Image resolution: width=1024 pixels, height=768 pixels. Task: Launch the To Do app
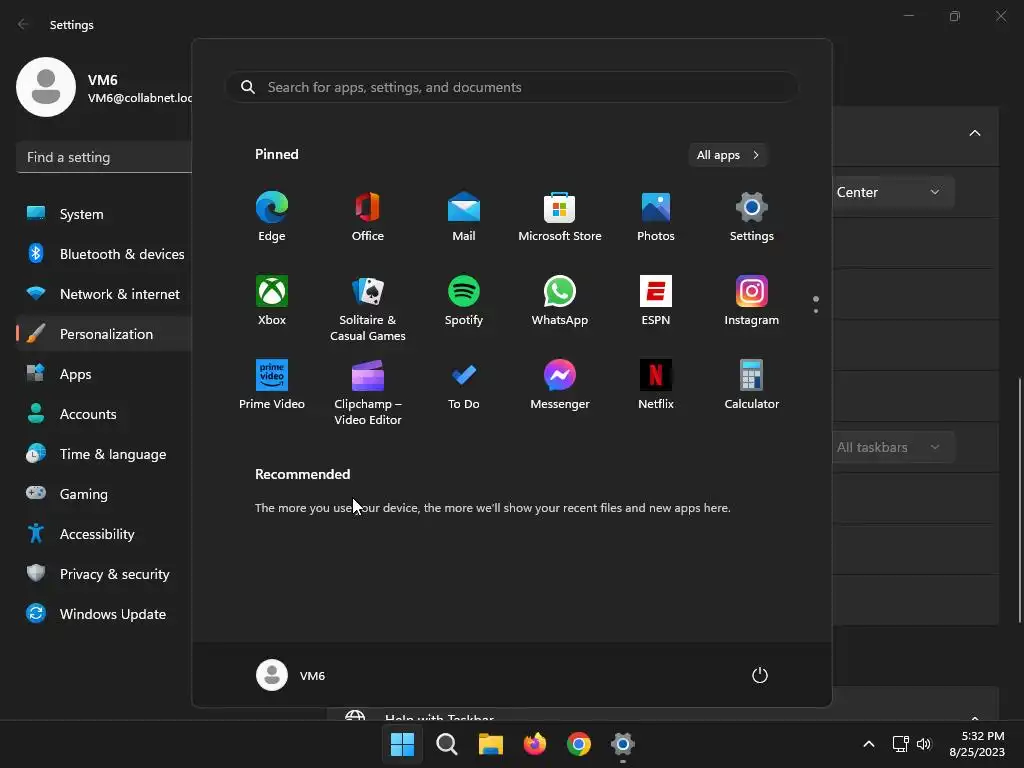tap(464, 385)
